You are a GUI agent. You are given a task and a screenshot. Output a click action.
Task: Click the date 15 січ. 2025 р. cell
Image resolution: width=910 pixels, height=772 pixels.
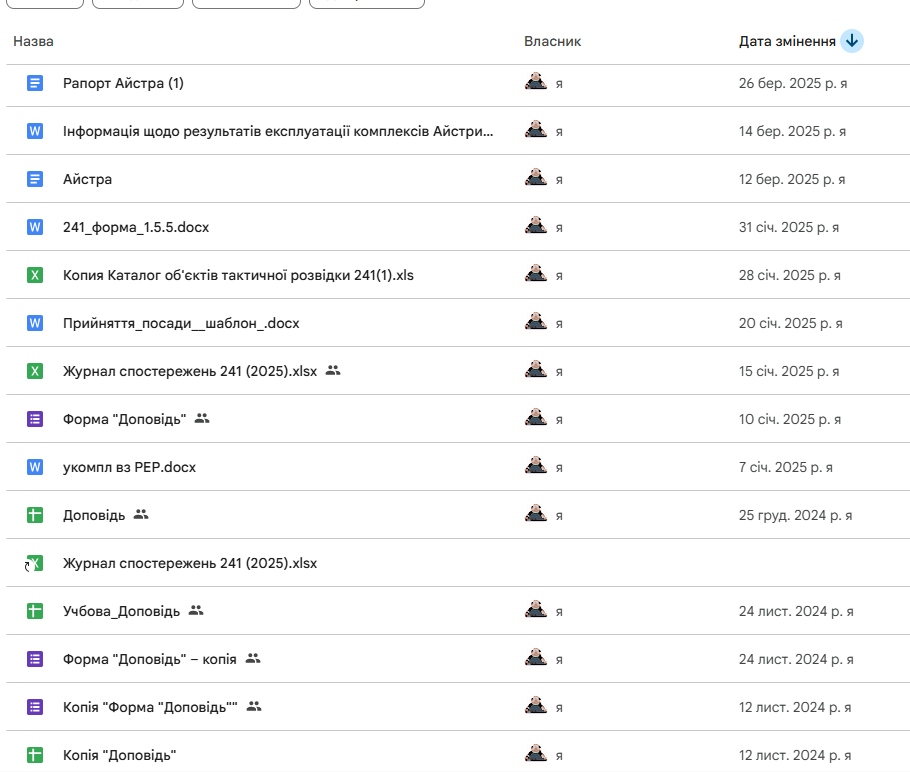point(790,371)
